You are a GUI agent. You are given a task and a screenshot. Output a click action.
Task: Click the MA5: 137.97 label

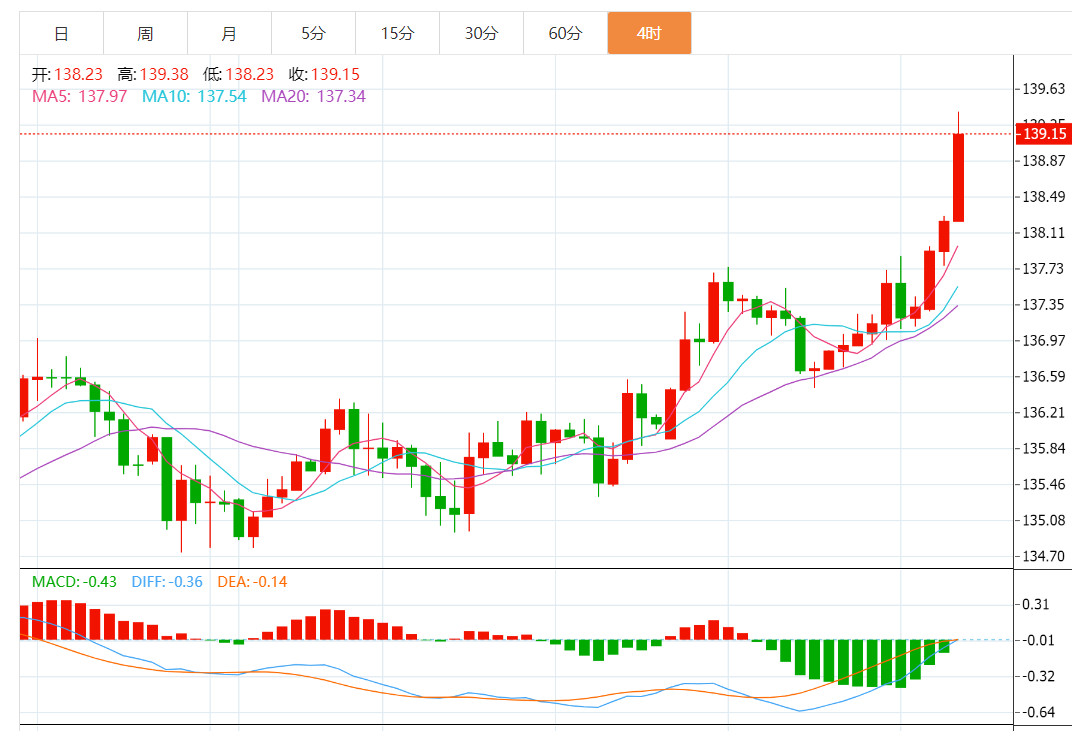pos(79,96)
